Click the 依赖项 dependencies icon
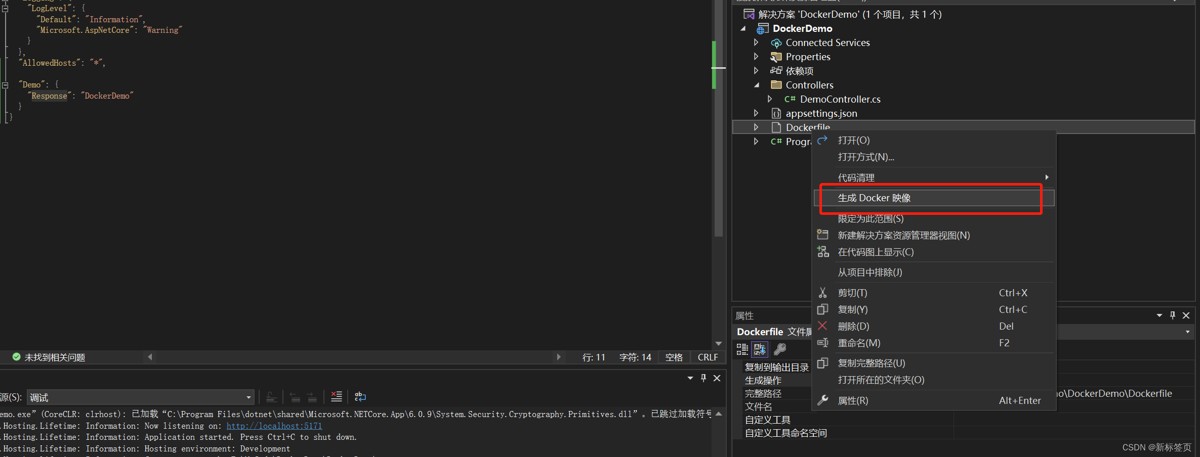The image size is (1200, 457). [x=776, y=71]
